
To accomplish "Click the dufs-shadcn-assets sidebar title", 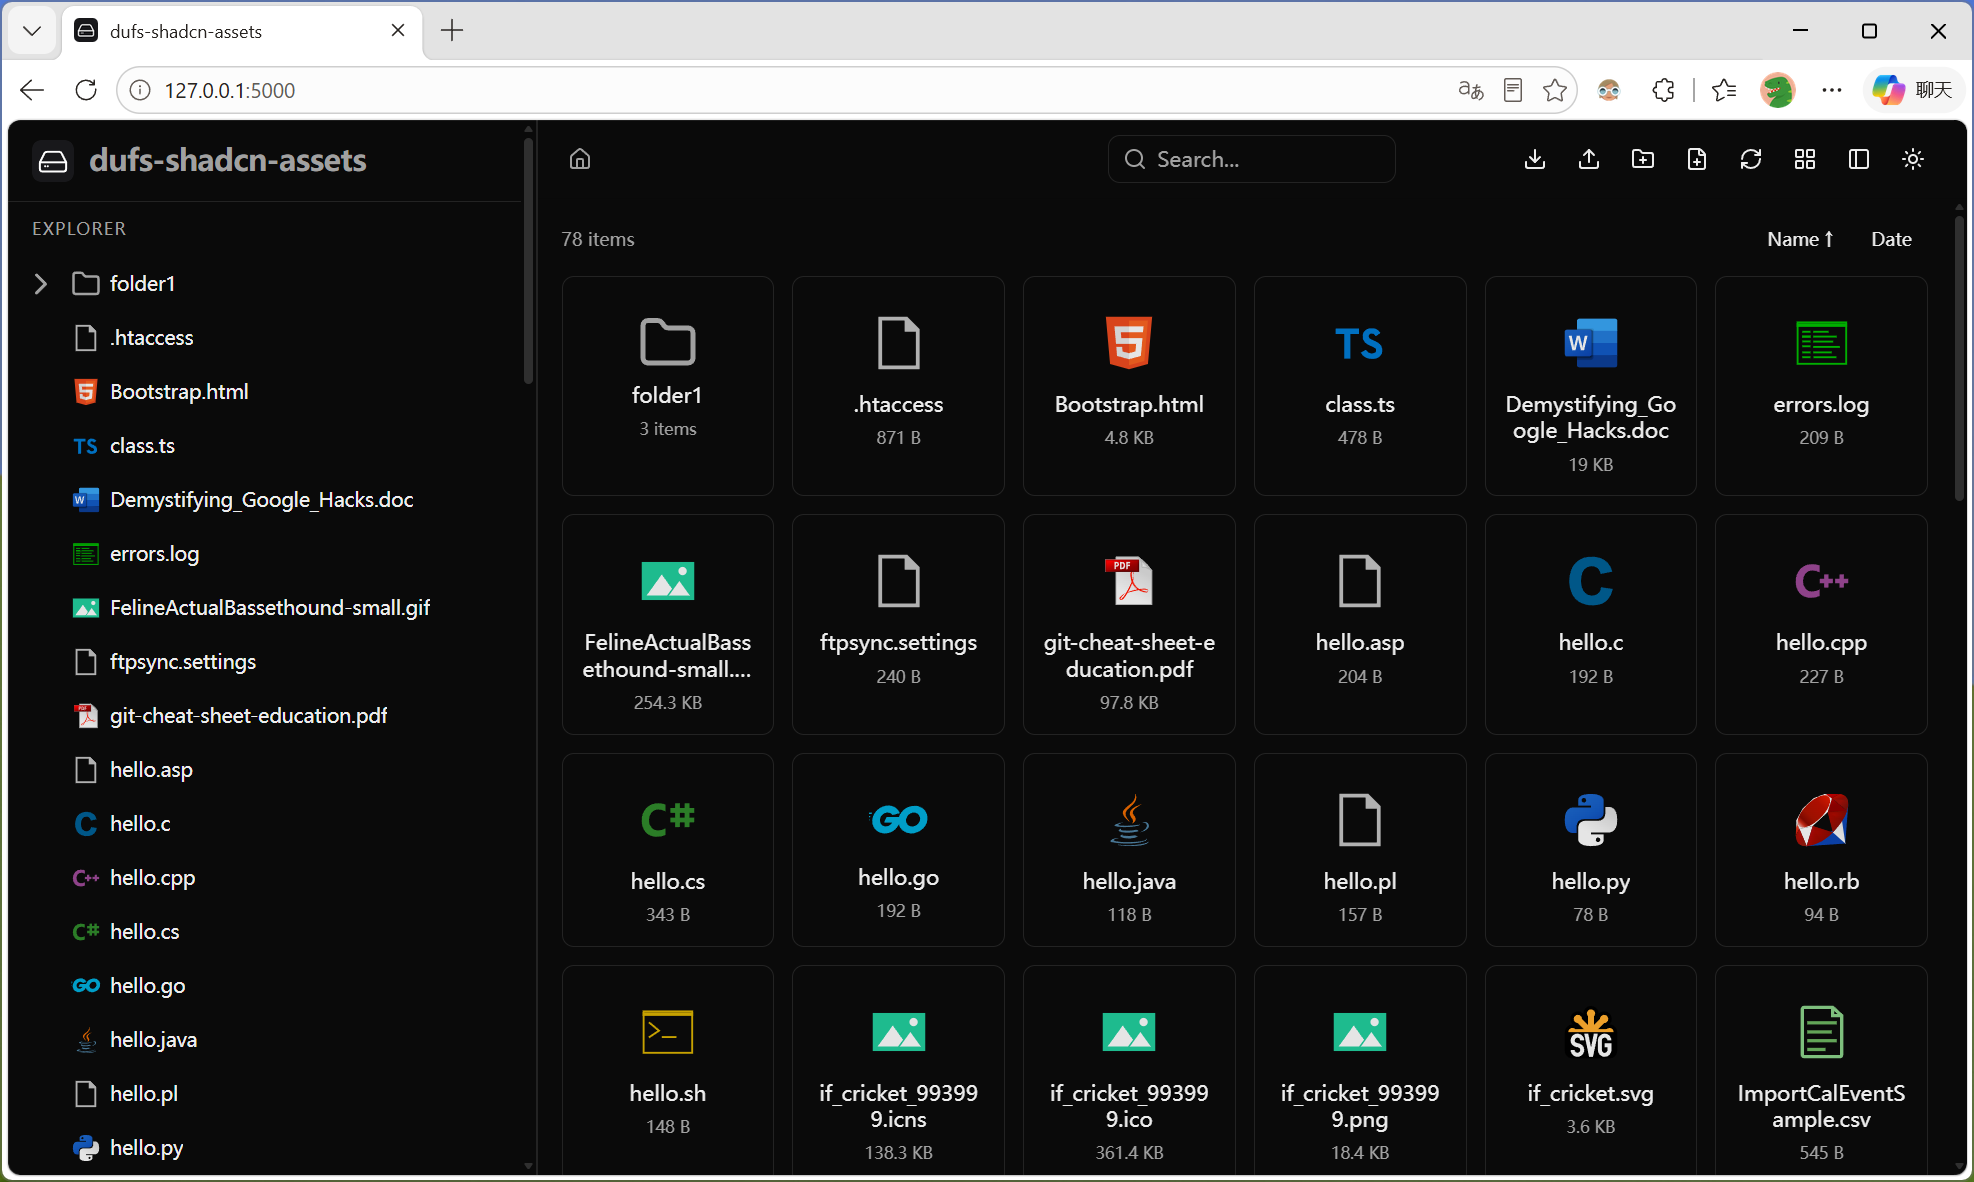I will click(x=228, y=160).
